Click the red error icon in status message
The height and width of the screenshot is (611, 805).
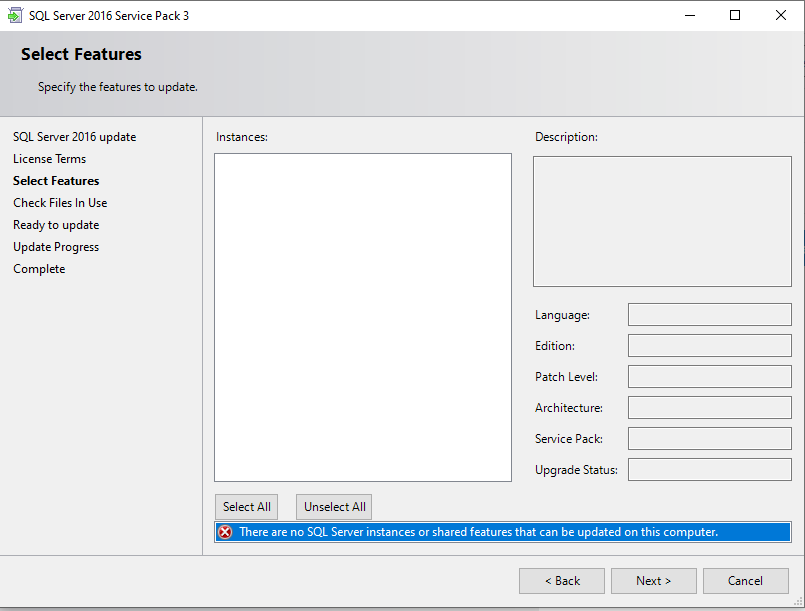point(225,532)
